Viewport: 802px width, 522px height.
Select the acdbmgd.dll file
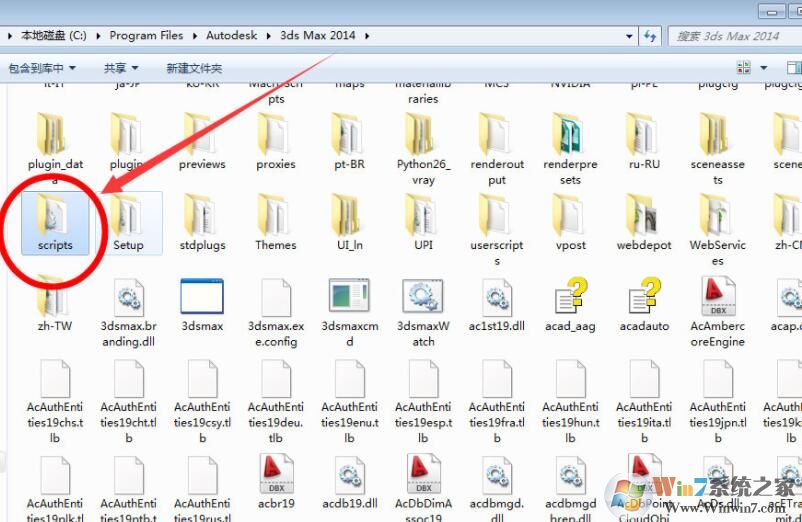pos(497,488)
